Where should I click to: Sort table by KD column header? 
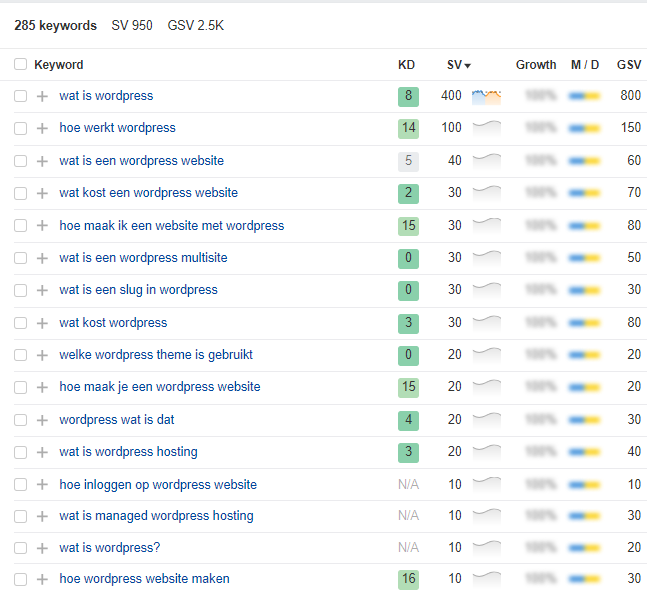(406, 65)
